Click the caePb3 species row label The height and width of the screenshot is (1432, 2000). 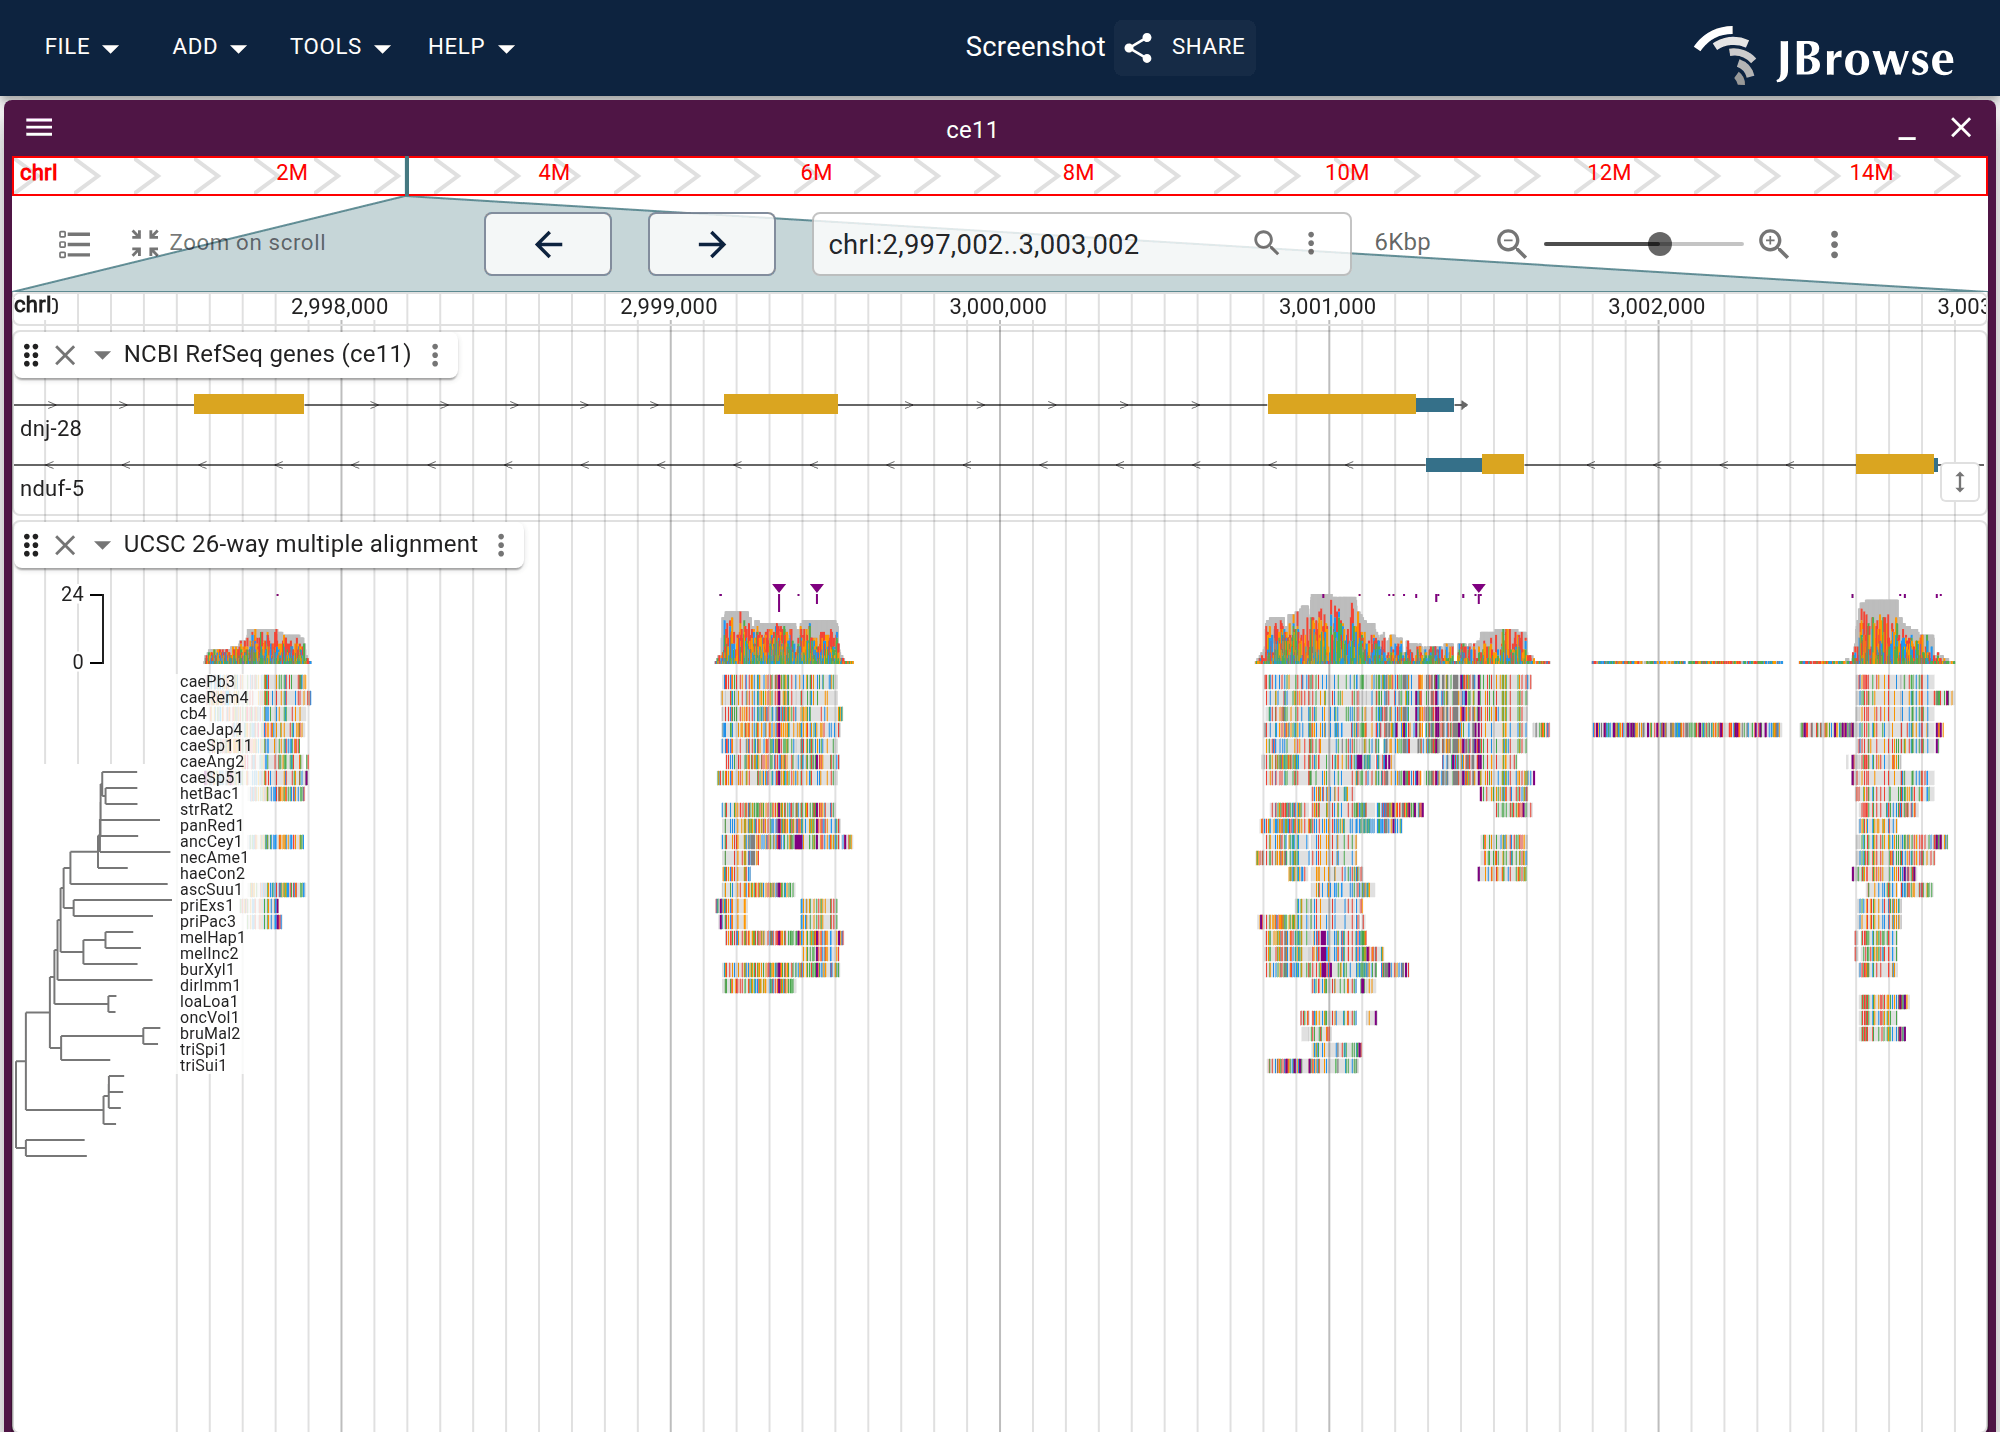click(207, 682)
